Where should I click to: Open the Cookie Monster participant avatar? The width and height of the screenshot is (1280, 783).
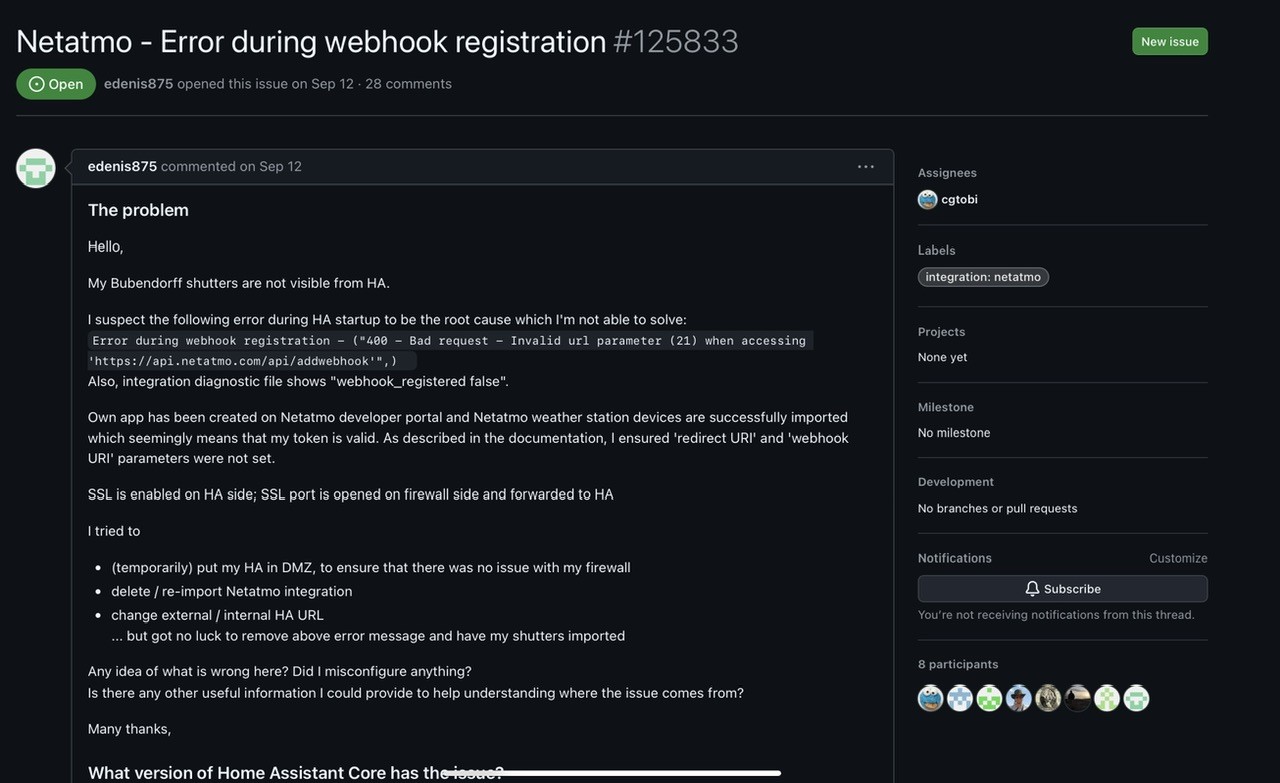(931, 698)
